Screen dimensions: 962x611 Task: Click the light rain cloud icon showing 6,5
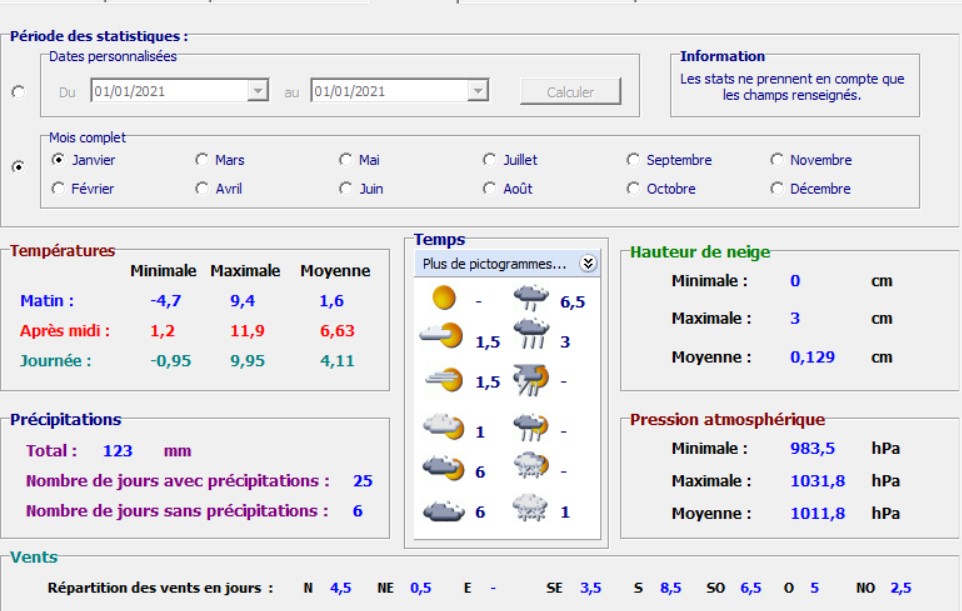click(530, 297)
